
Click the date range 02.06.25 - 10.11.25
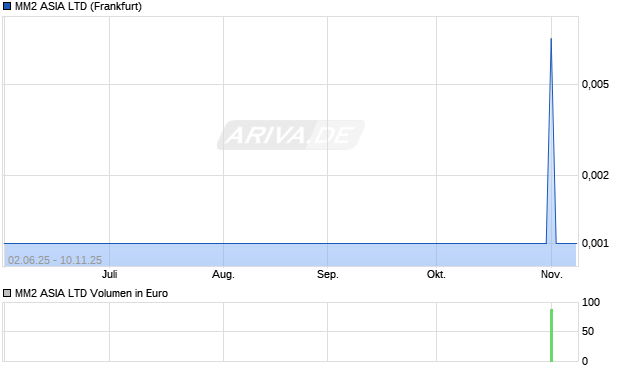click(55, 260)
